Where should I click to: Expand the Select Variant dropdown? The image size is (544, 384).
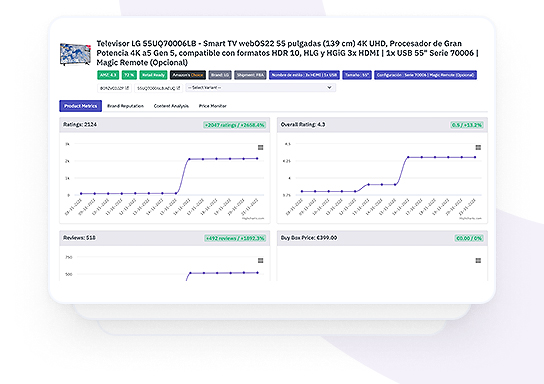261,88
